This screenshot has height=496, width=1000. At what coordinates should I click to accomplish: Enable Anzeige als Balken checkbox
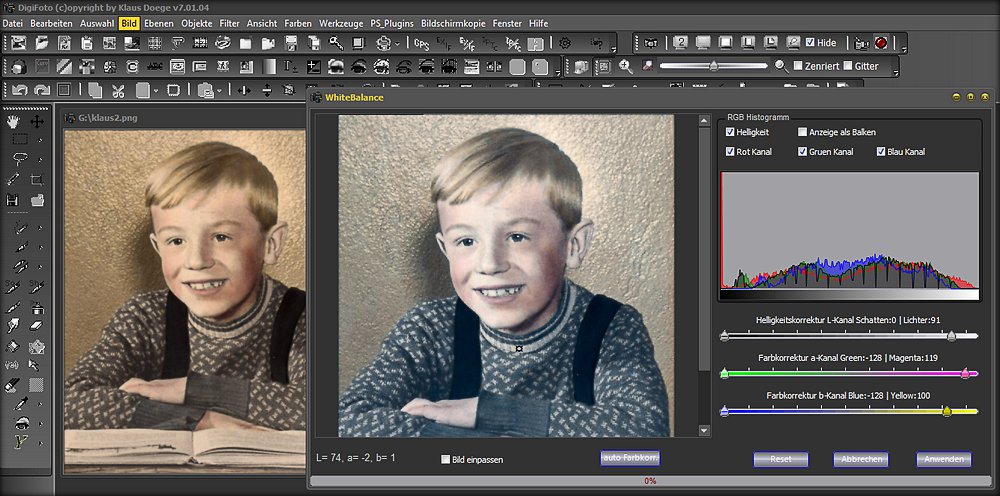coord(803,132)
